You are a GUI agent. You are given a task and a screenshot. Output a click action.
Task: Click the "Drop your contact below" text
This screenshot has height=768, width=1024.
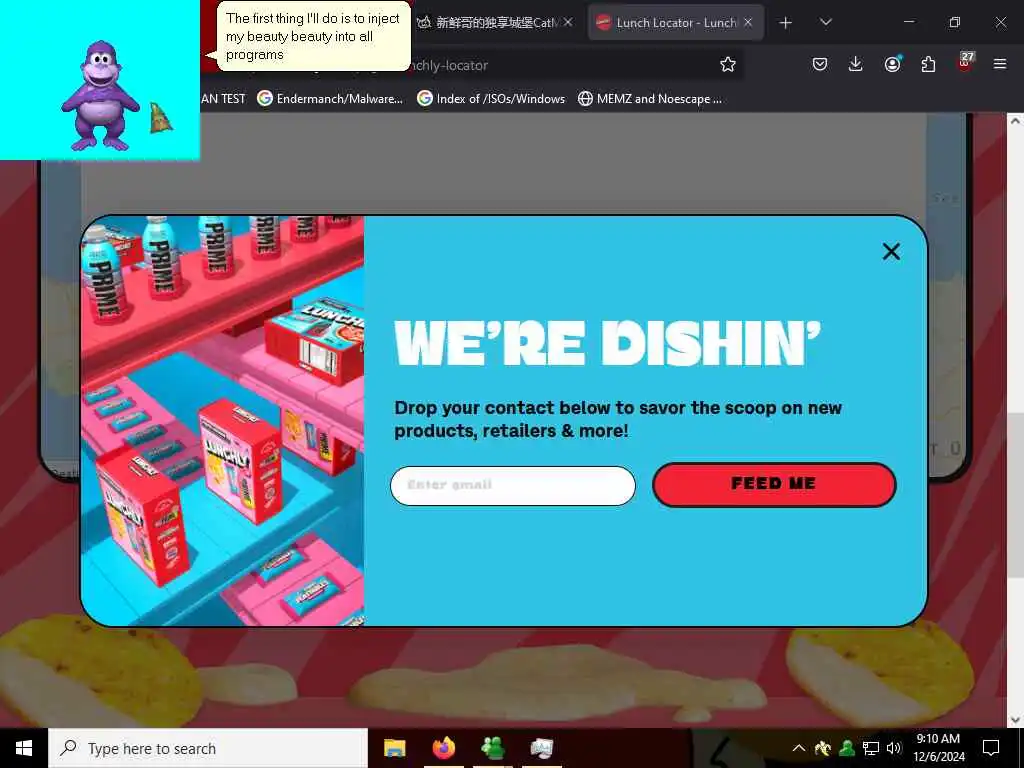(x=618, y=419)
